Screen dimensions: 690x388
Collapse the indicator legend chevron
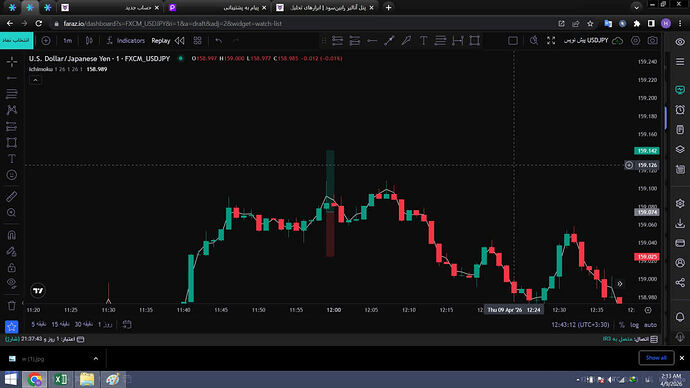tap(36, 80)
